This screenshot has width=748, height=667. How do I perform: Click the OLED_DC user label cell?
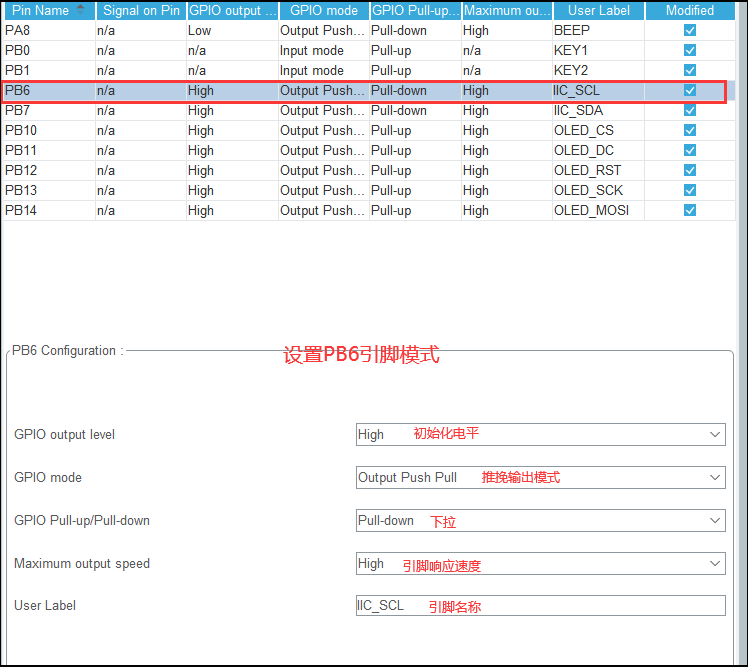click(x=598, y=151)
